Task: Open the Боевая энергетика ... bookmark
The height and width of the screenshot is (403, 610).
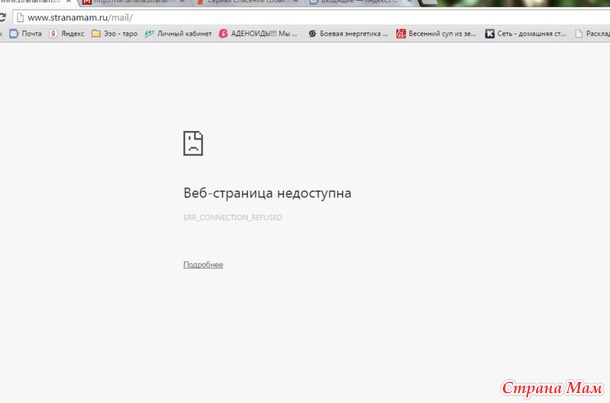Action: coord(348,34)
